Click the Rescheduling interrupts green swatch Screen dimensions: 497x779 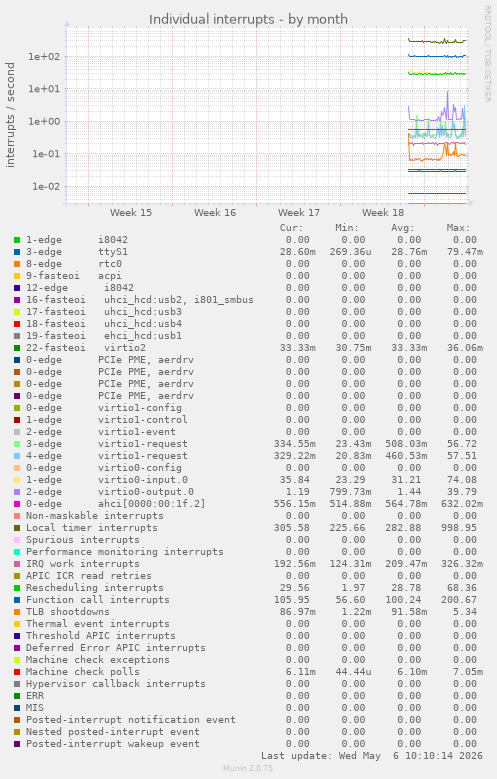(x=17, y=588)
